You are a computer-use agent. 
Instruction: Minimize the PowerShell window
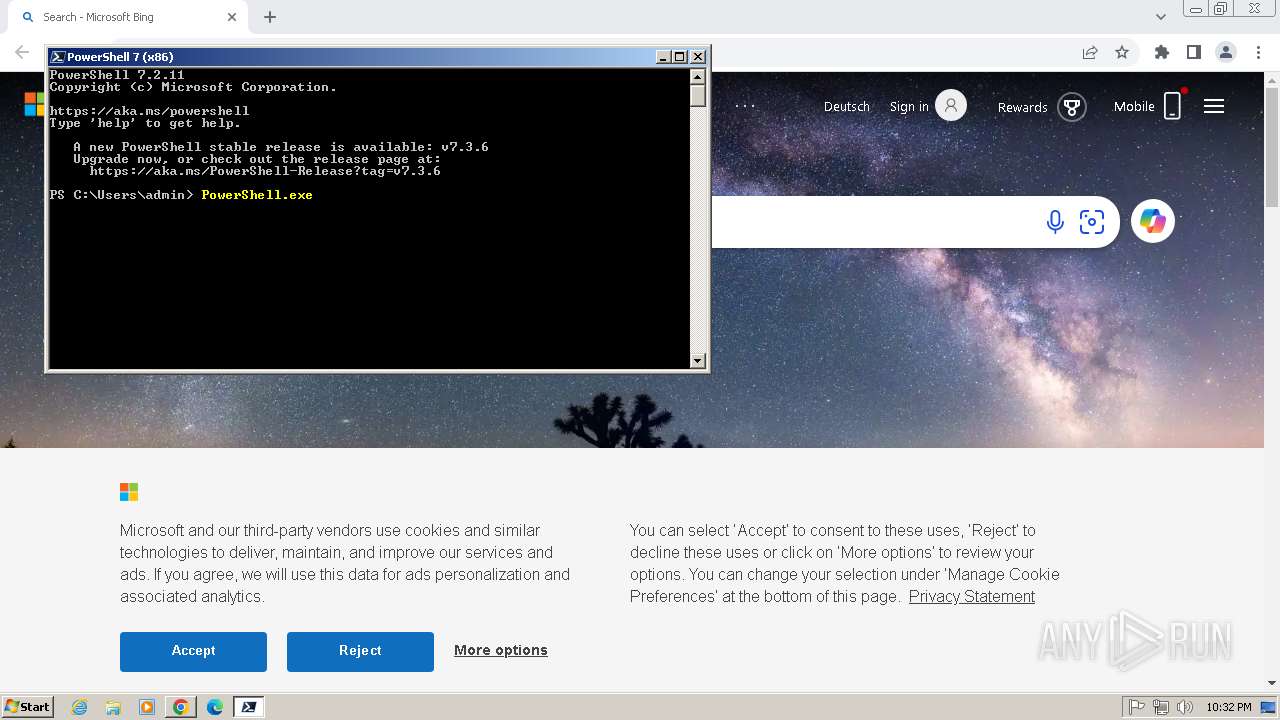pyautogui.click(x=663, y=57)
